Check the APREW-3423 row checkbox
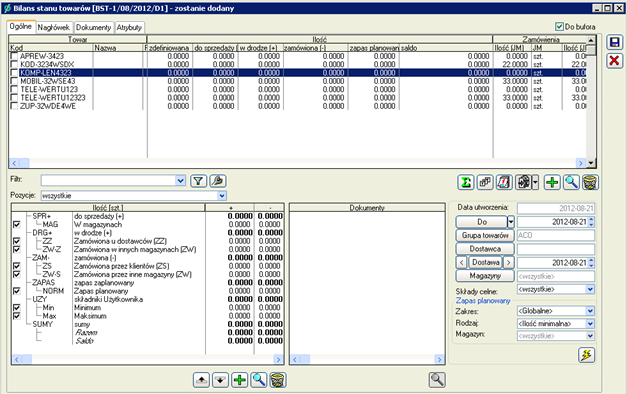Image resolution: width=627 pixels, height=394 pixels. (x=14, y=56)
